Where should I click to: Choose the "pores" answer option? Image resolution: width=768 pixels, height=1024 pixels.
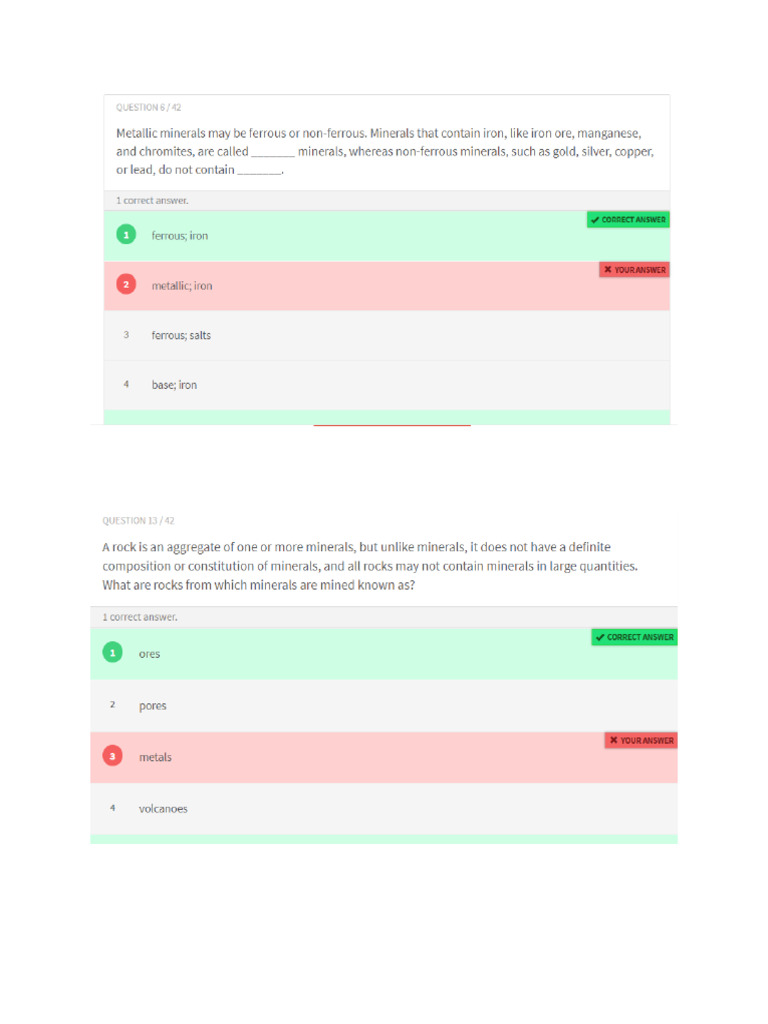[153, 705]
